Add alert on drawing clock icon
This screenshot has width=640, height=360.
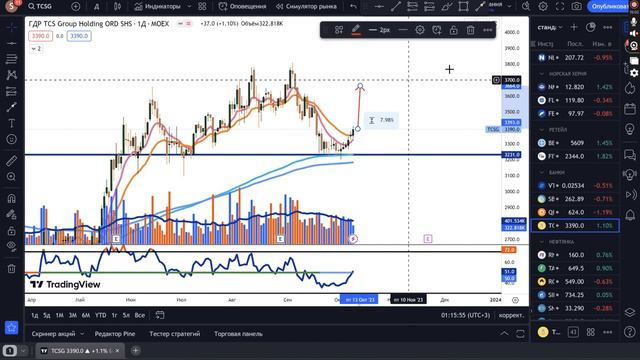point(437,30)
